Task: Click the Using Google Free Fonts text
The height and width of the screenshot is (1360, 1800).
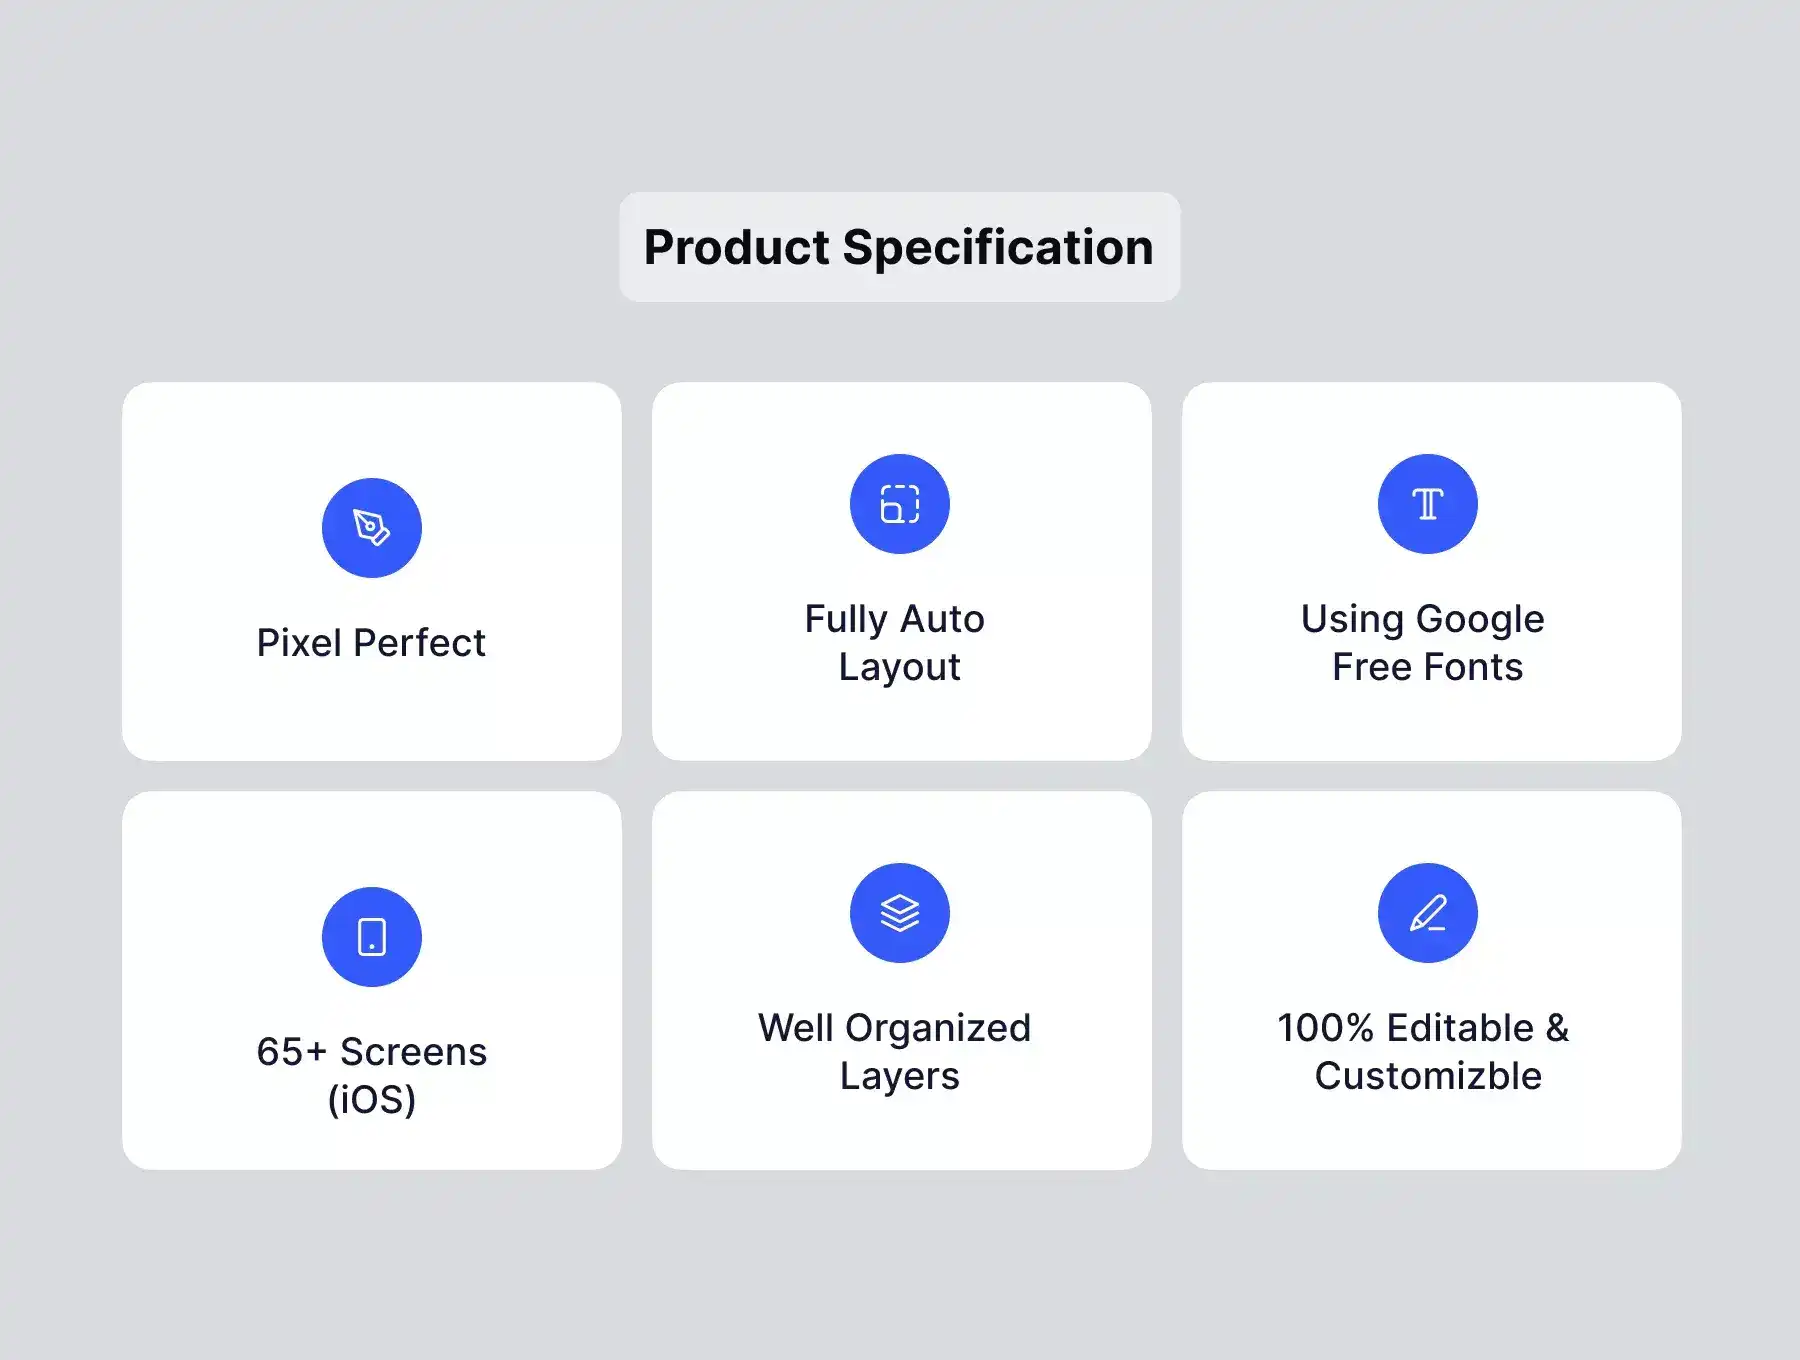Action: (1425, 643)
